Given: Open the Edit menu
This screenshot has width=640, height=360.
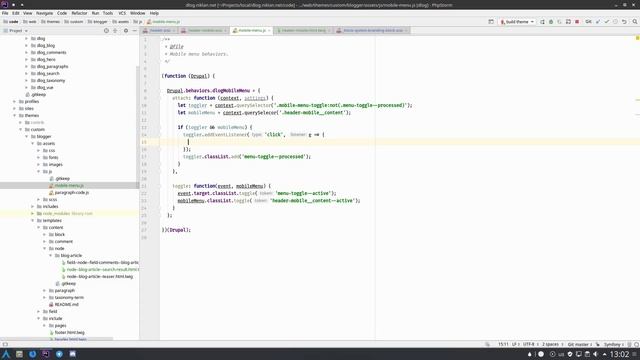Looking at the screenshot, I should tap(16, 13).
